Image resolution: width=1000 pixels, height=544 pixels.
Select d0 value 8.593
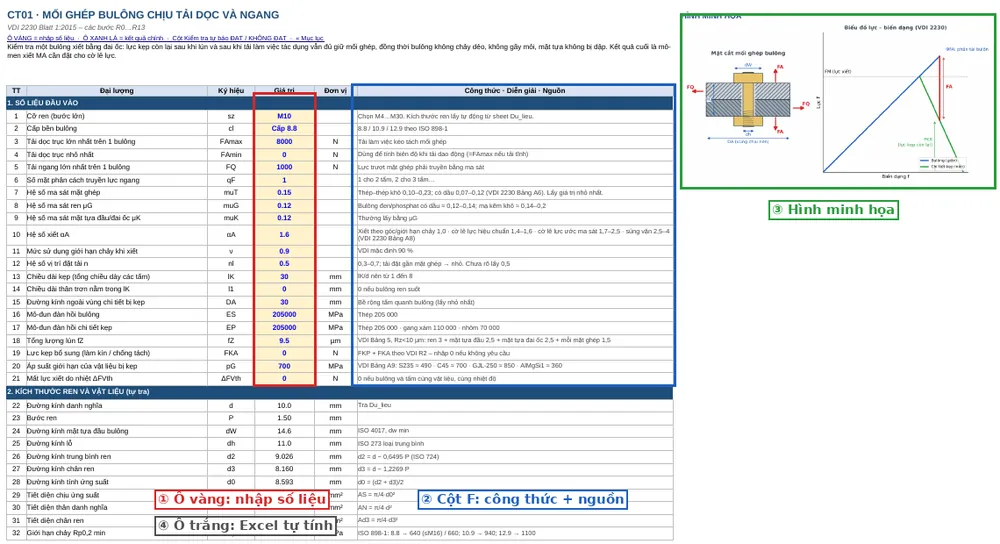(284, 482)
